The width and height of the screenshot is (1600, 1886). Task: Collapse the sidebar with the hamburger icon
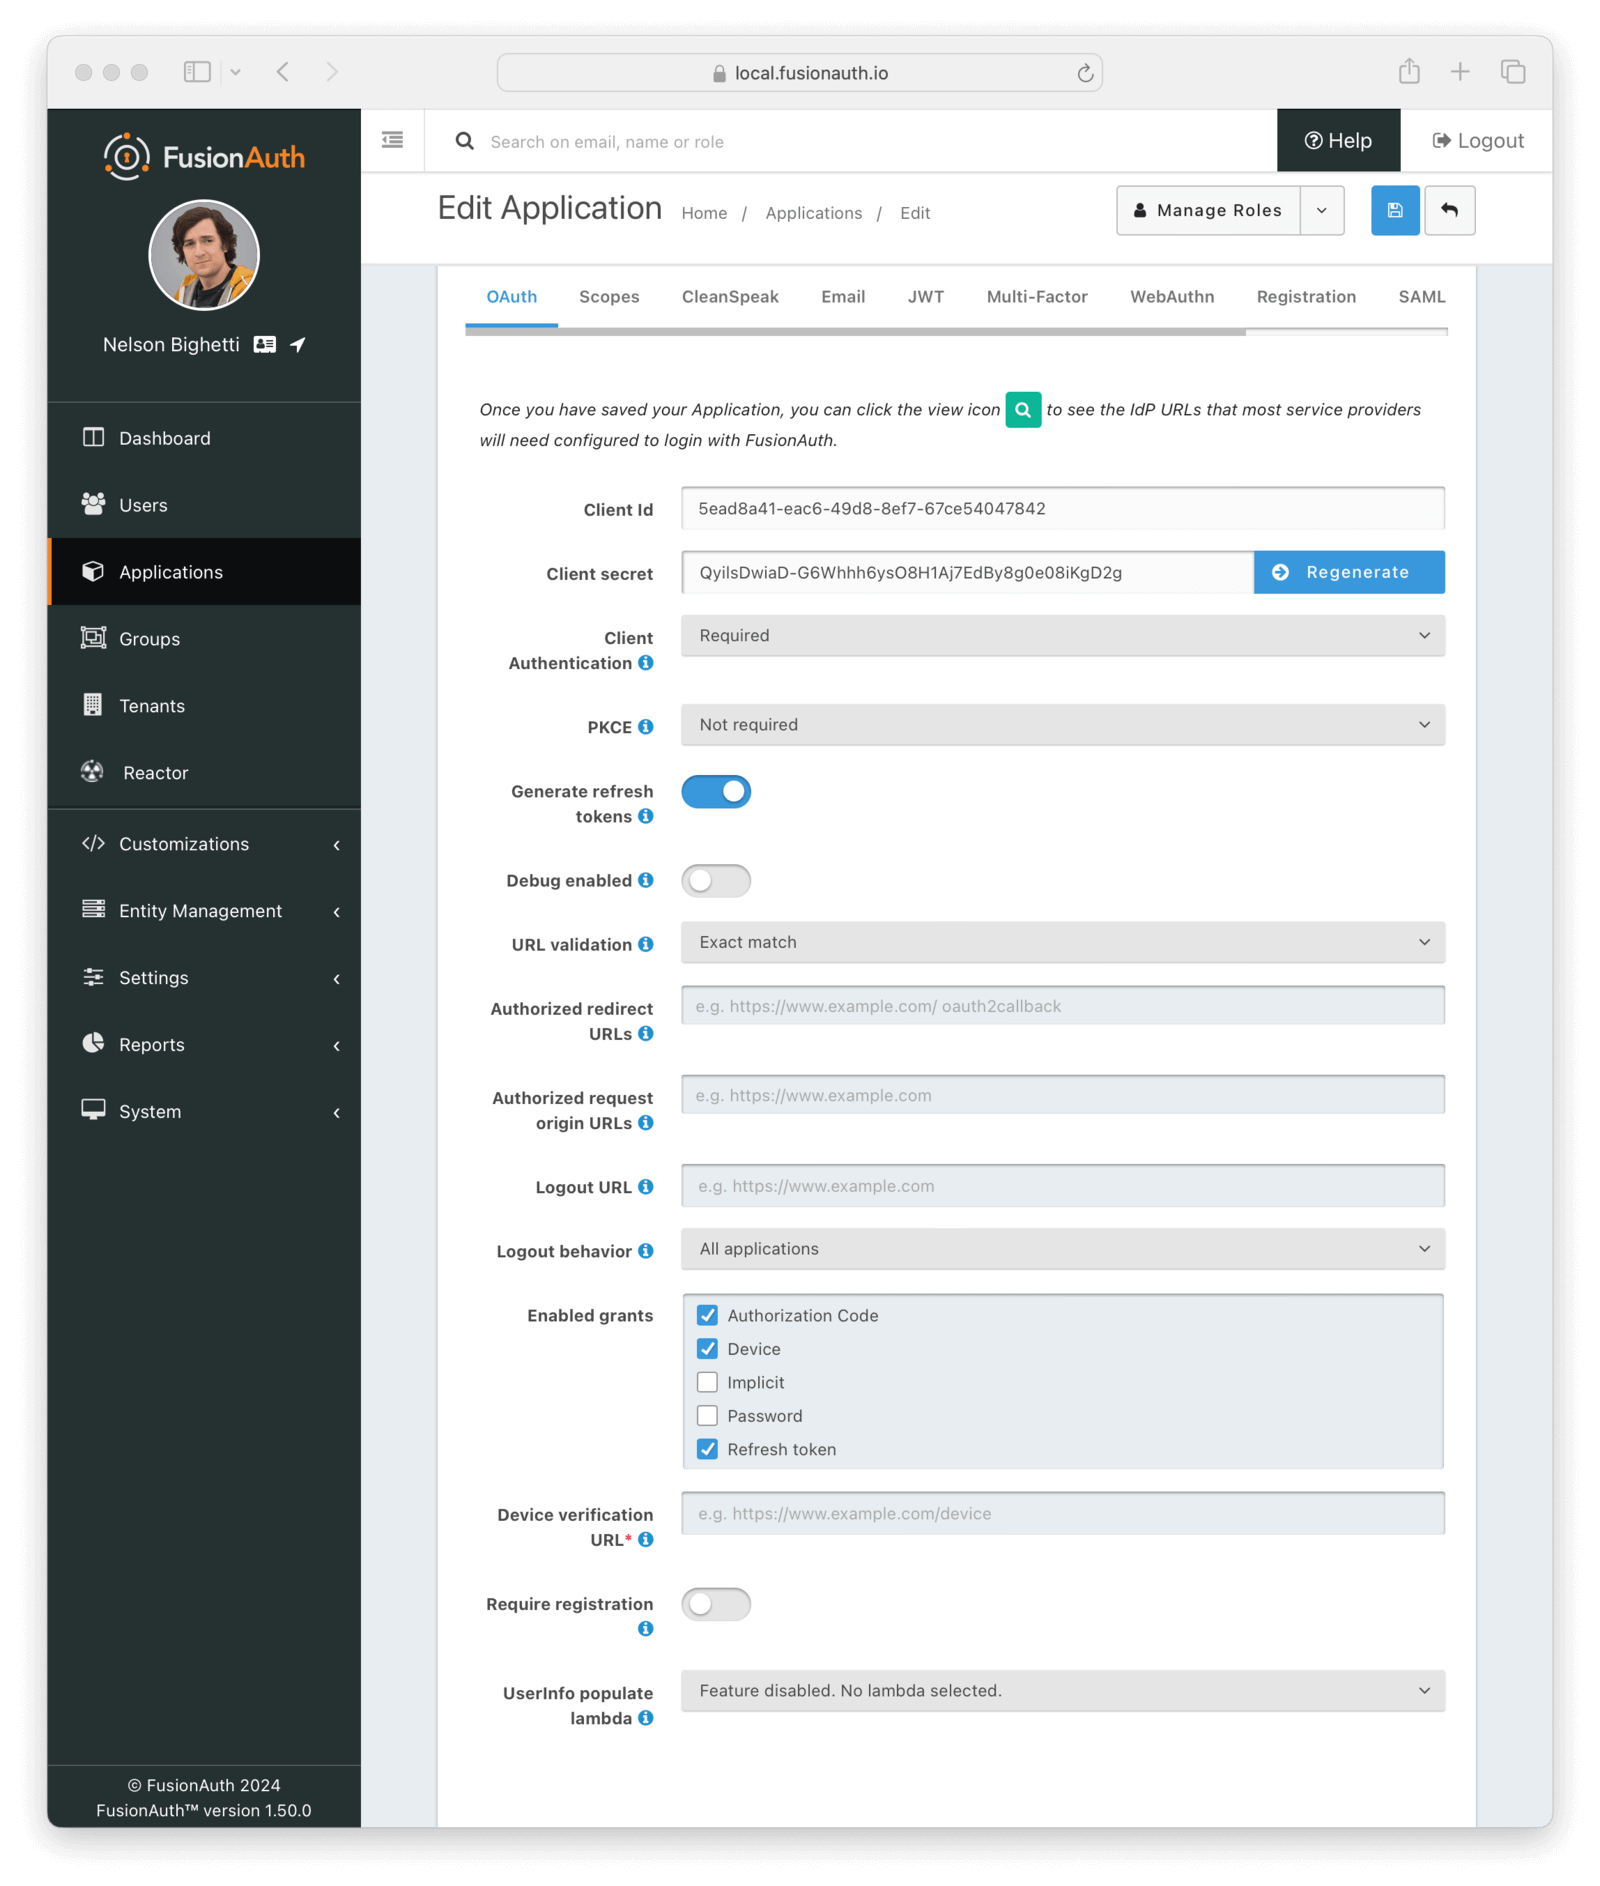[391, 140]
